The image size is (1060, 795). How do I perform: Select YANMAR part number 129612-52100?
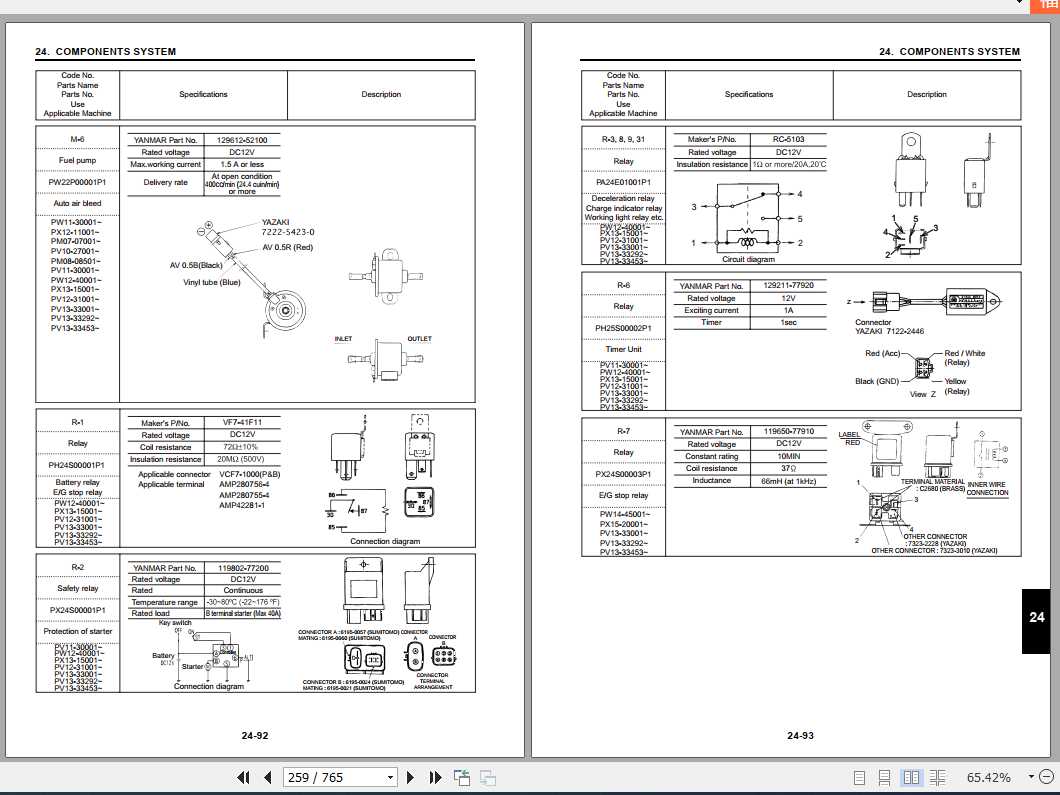pos(242,140)
